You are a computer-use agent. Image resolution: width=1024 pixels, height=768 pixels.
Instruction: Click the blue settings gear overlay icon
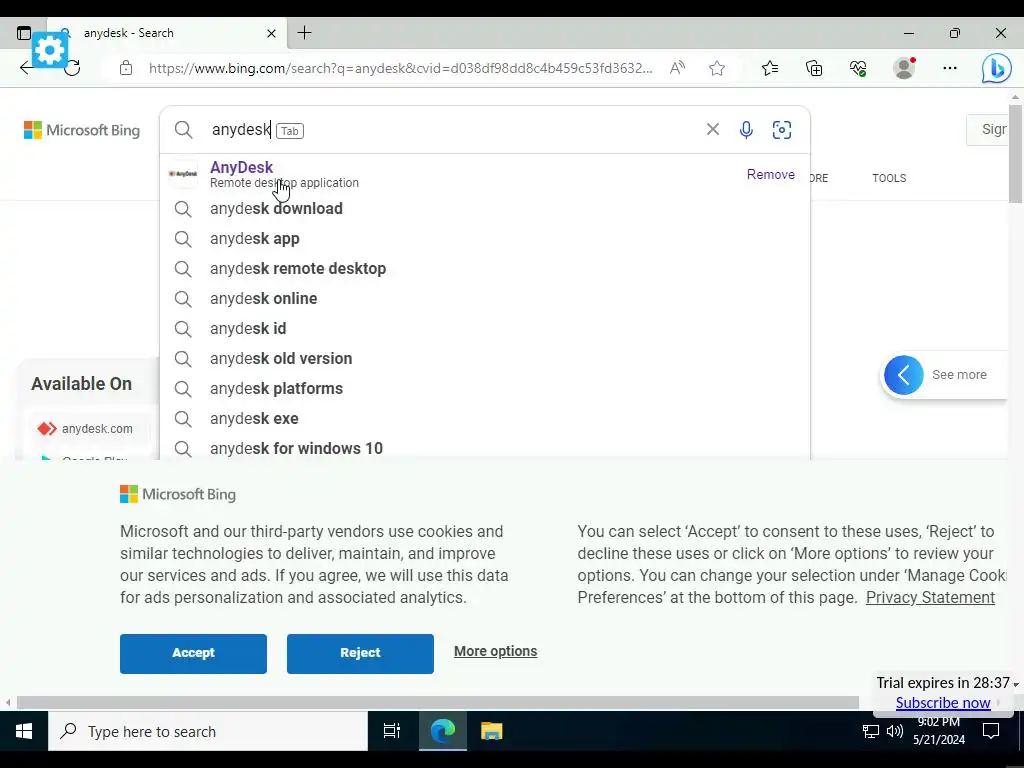click(x=50, y=50)
